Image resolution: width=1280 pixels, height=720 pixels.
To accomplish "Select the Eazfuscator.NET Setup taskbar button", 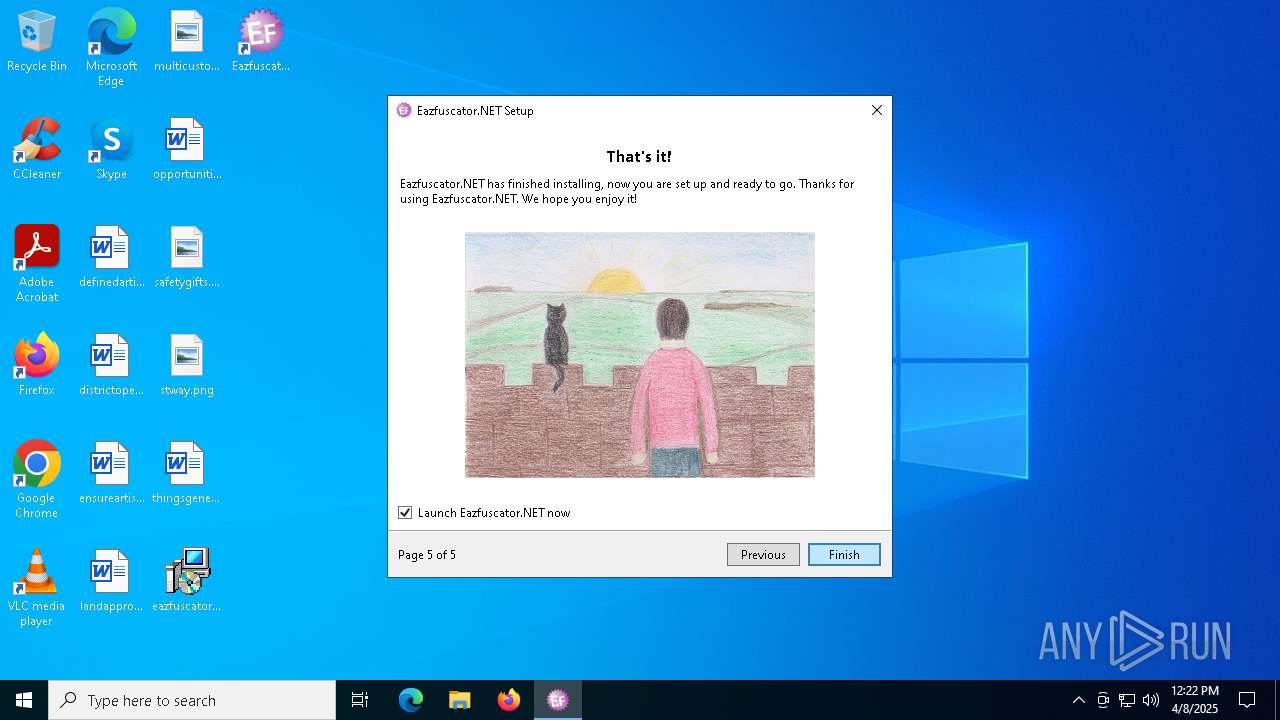I will (x=558, y=700).
